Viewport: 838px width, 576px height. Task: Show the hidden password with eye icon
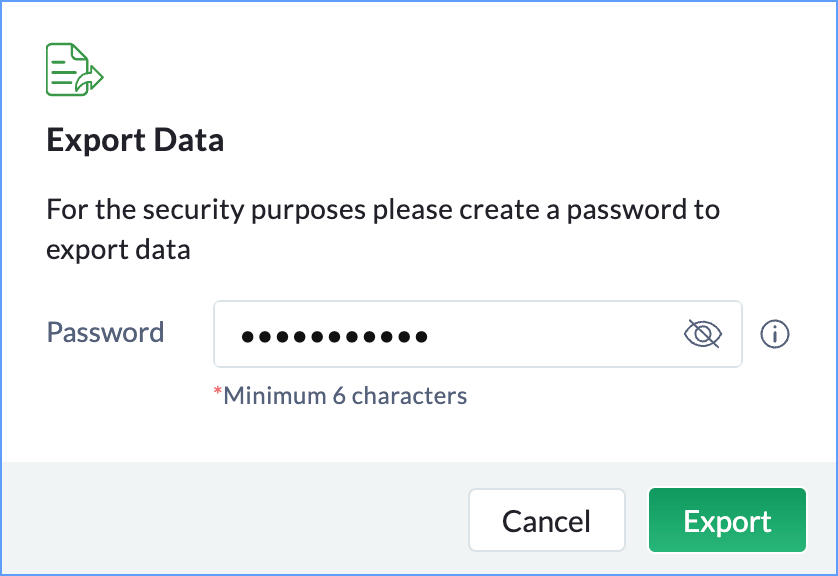tap(702, 334)
